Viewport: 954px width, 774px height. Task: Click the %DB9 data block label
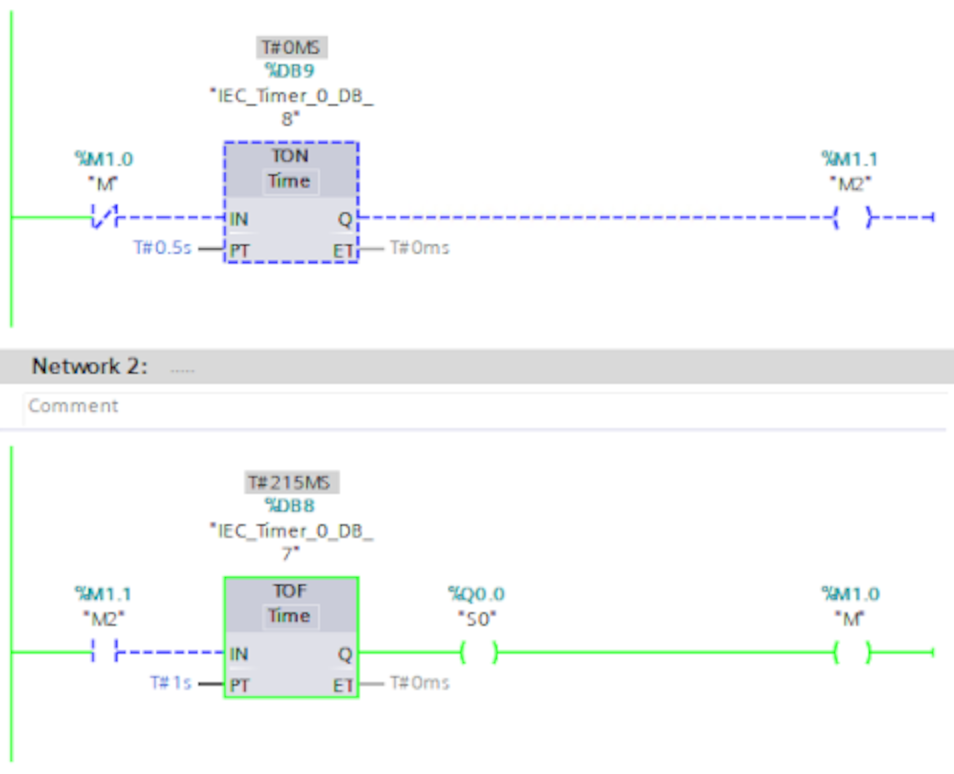click(290, 71)
